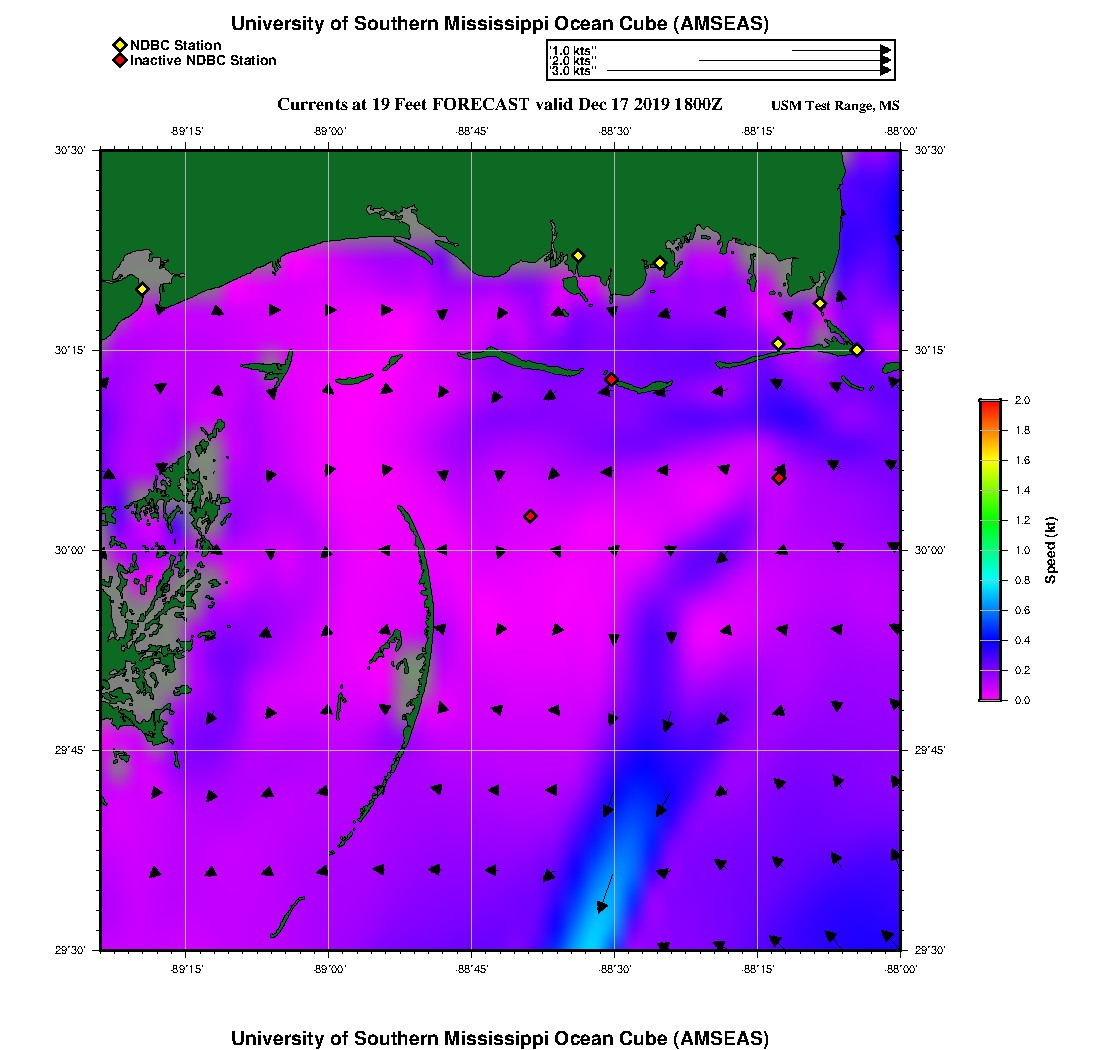Click the bottom AMSEAS Ocean Cube title
The width and height of the screenshot is (1100, 1050).
(499, 1038)
